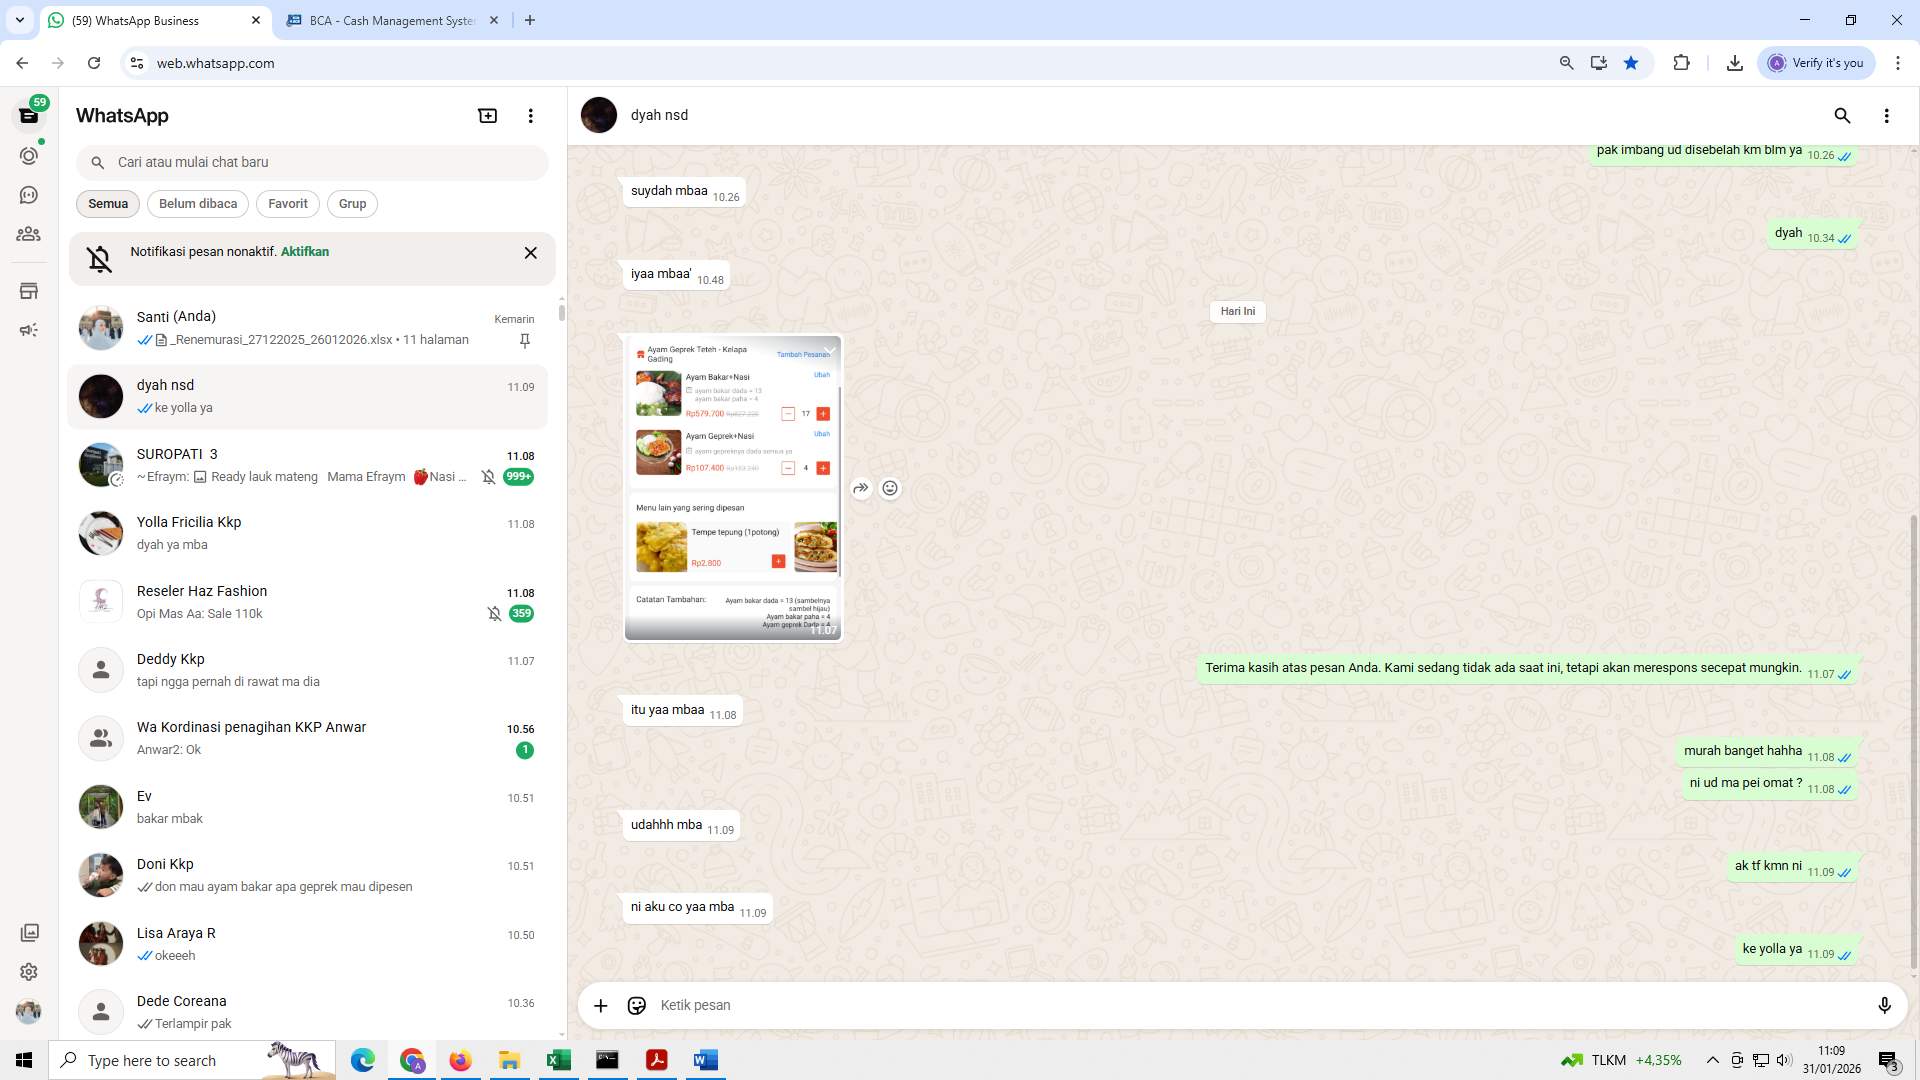Record a voice message with the microphone

[1885, 1005]
